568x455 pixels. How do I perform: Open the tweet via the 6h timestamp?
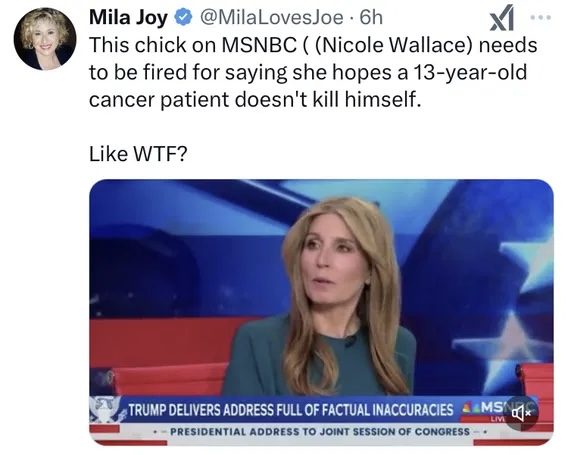pos(371,17)
